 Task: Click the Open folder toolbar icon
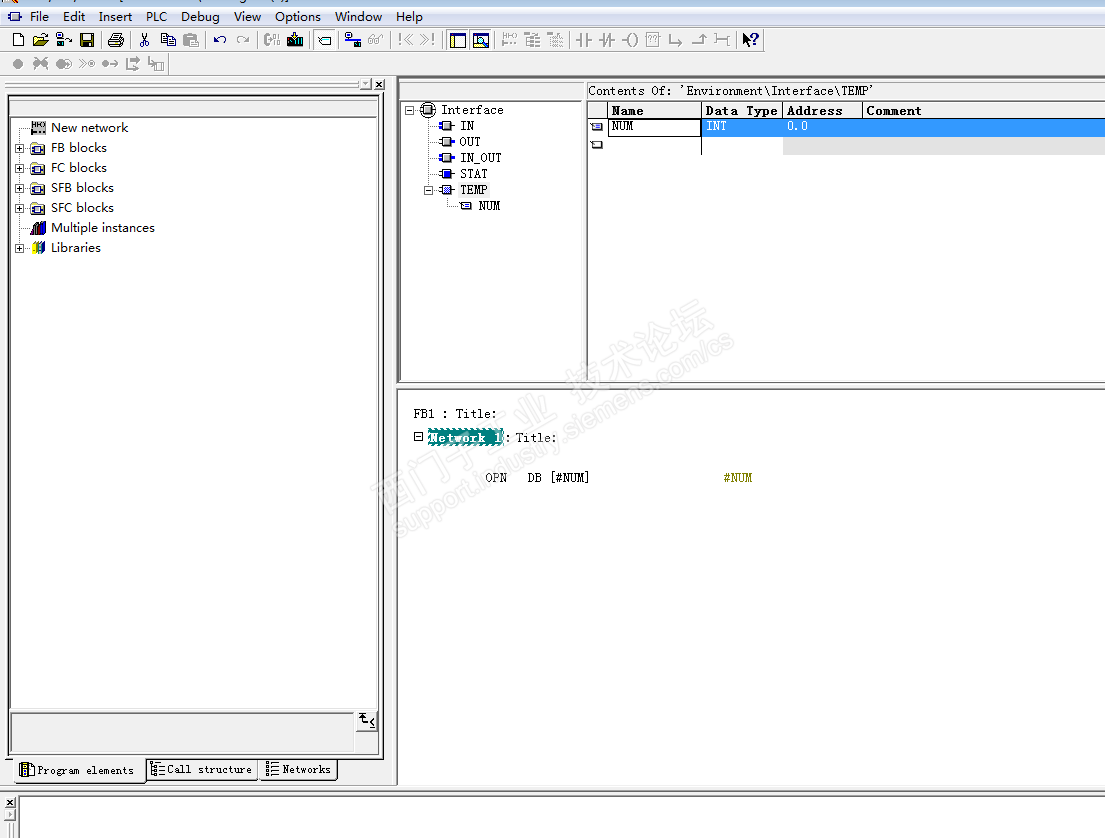pos(40,40)
